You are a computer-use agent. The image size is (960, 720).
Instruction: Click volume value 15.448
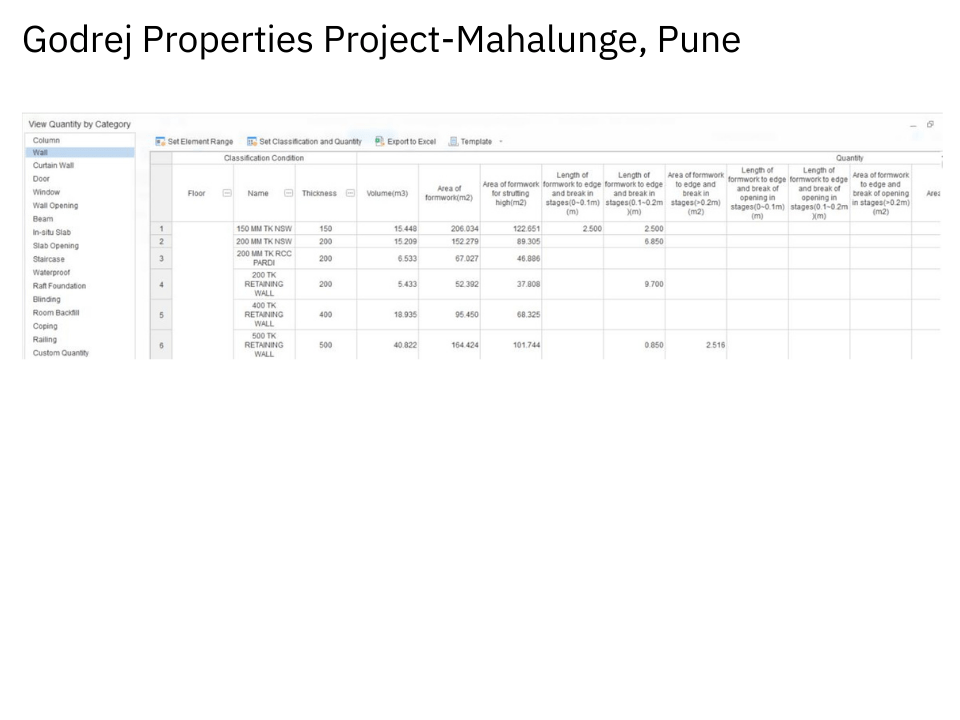[405, 228]
